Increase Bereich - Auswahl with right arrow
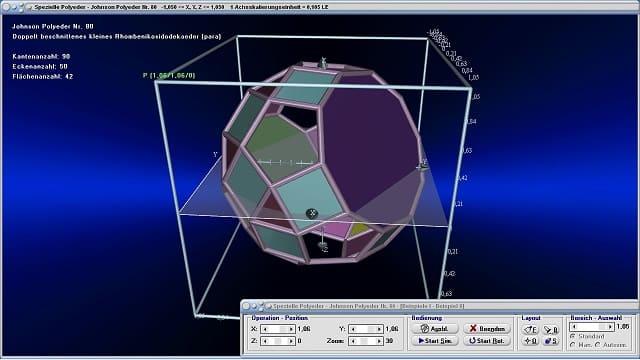 [x=610, y=327]
